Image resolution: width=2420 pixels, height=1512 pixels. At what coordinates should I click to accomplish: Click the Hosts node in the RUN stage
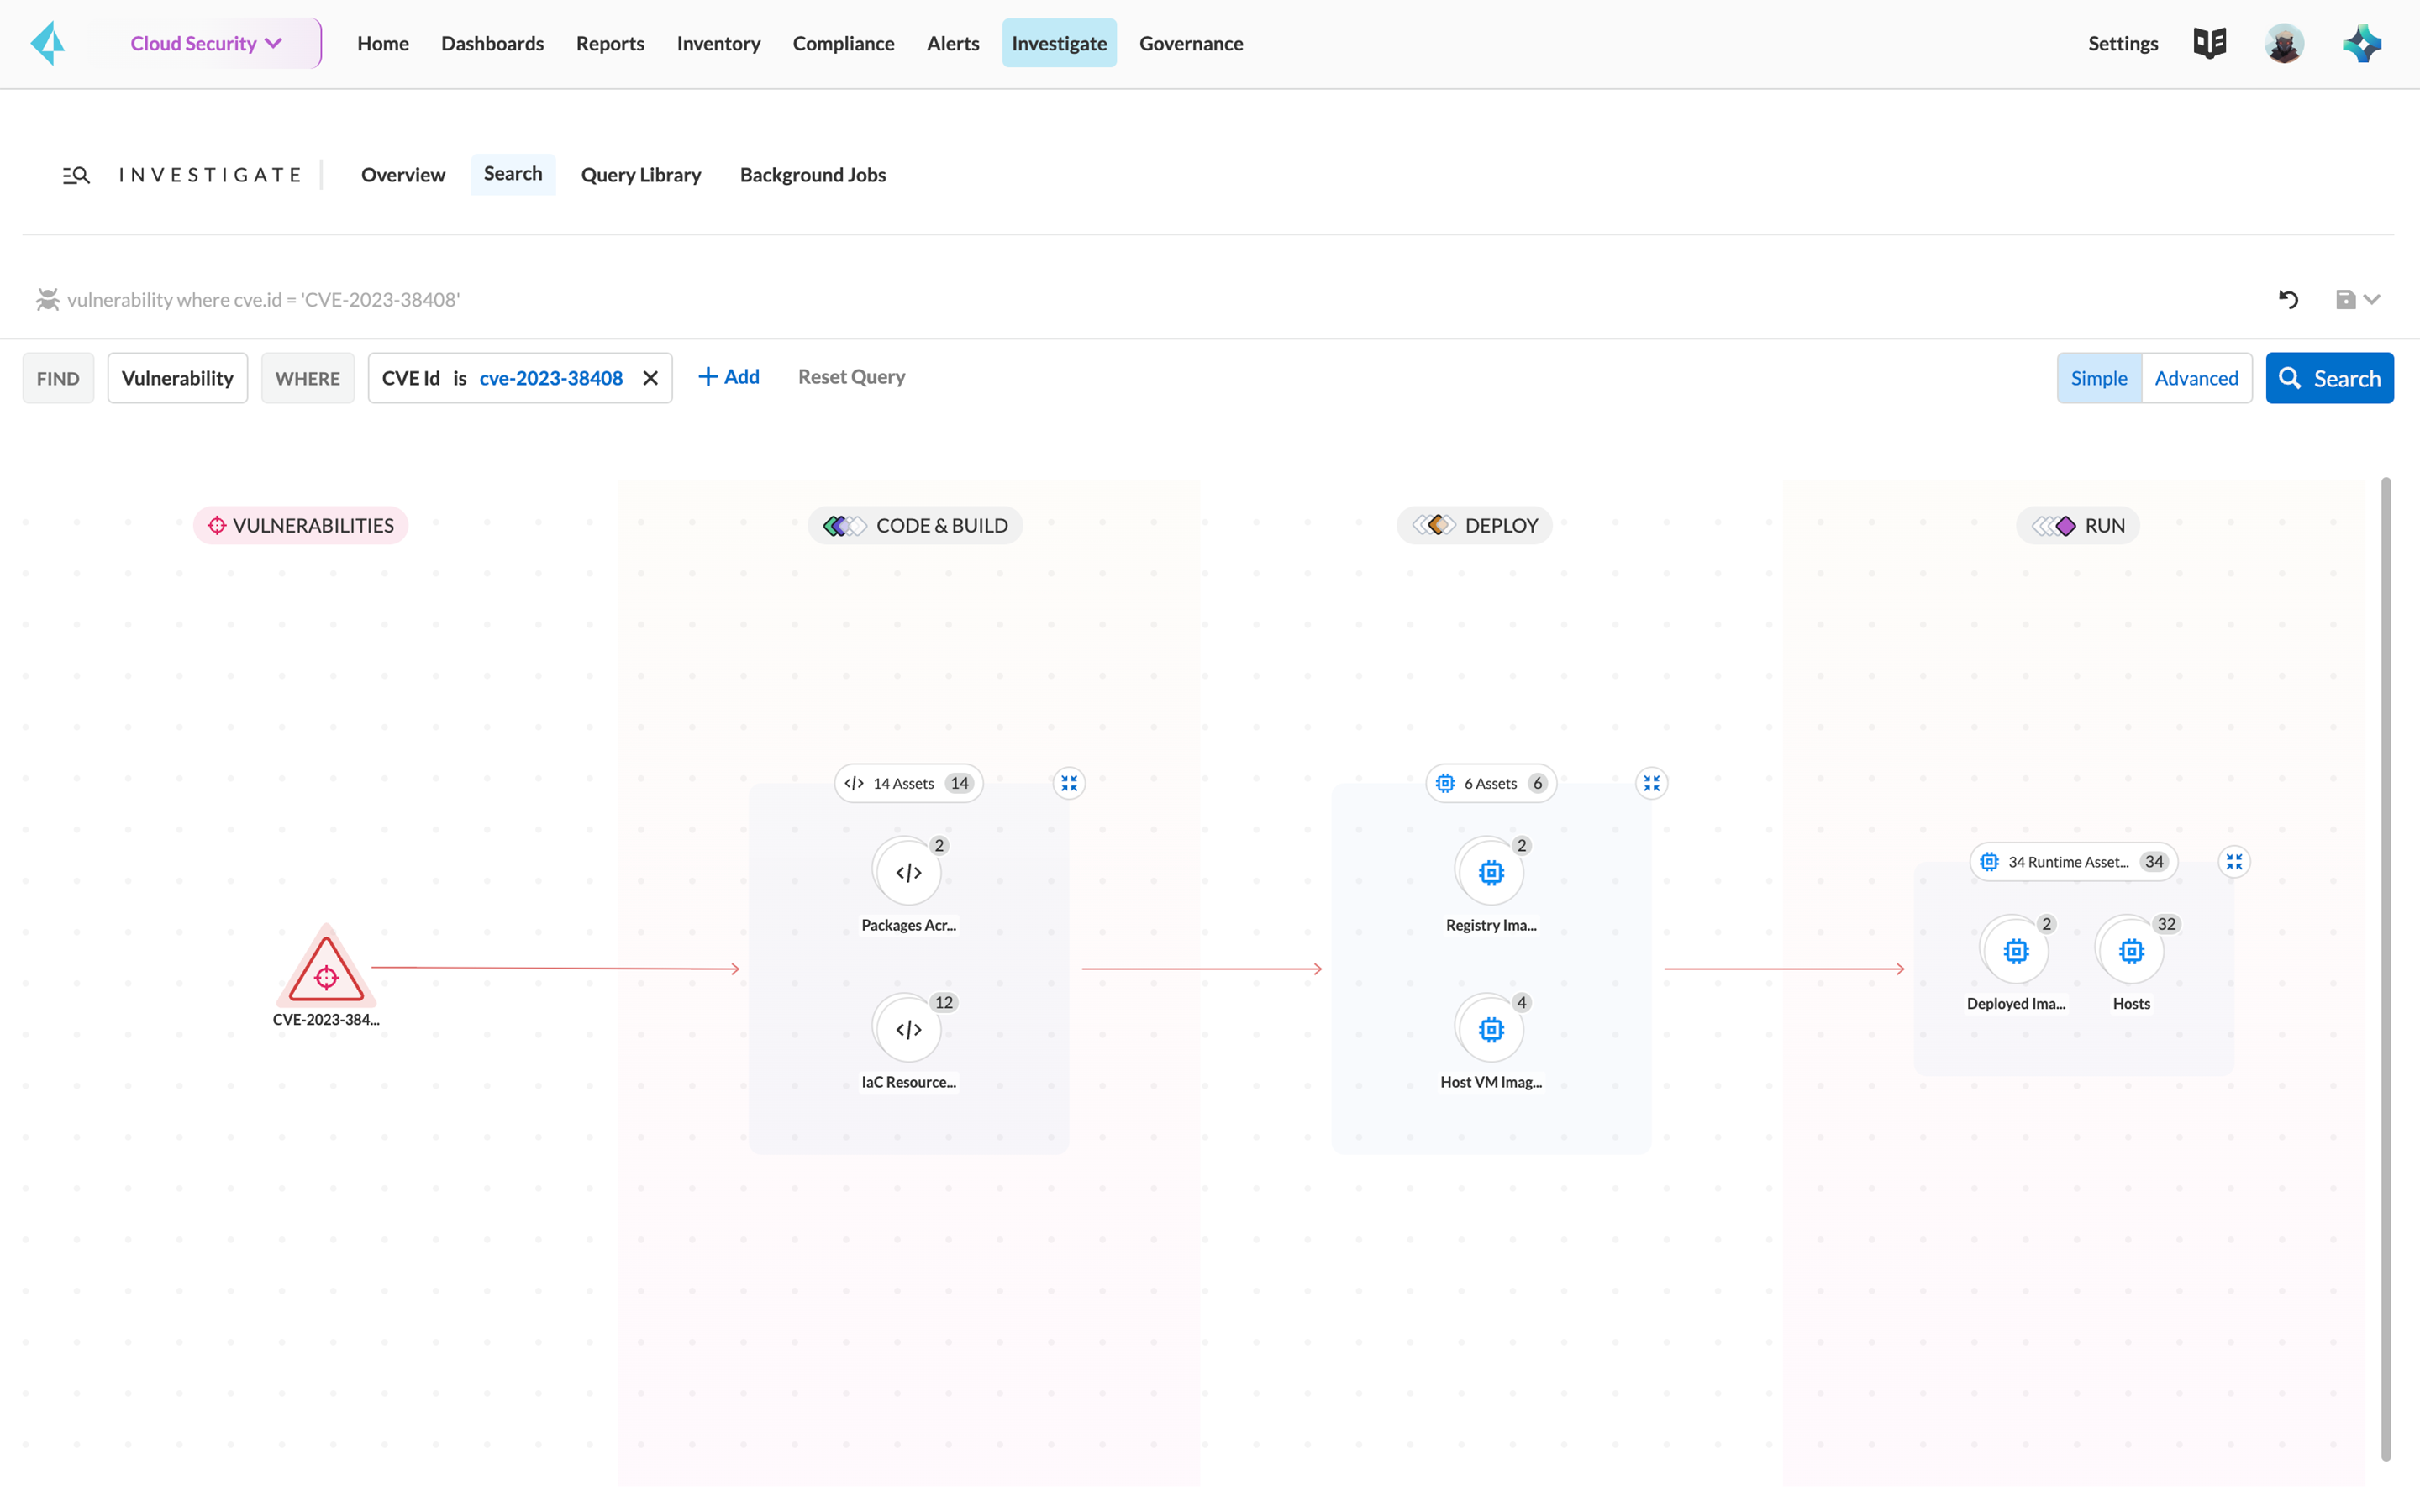(x=2132, y=951)
